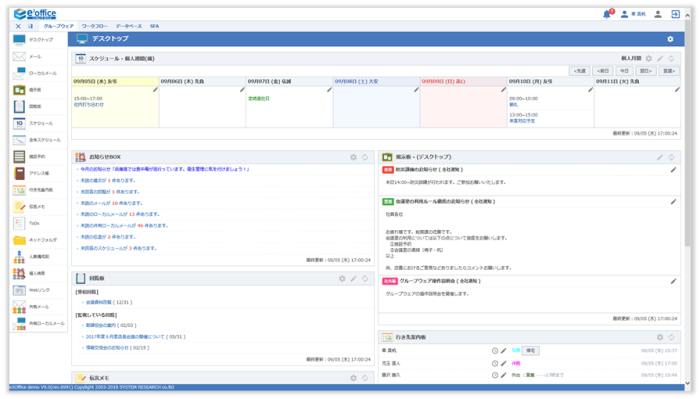Go to next day with 翌日> button
The width and height of the screenshot is (700, 399).
tap(646, 71)
